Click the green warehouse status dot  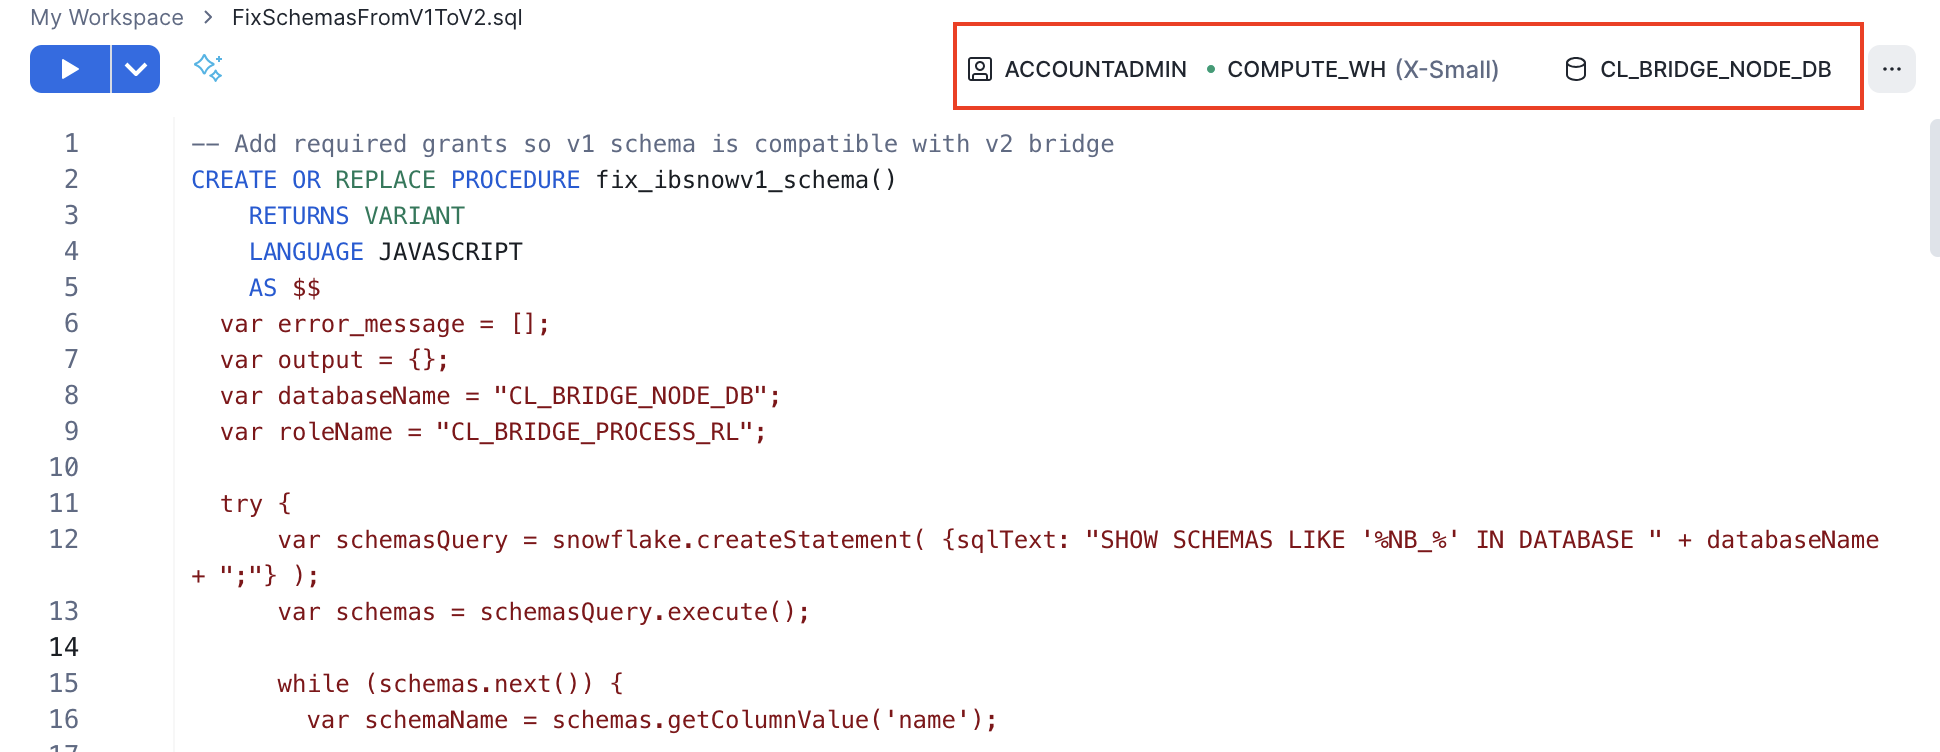coord(1211,69)
